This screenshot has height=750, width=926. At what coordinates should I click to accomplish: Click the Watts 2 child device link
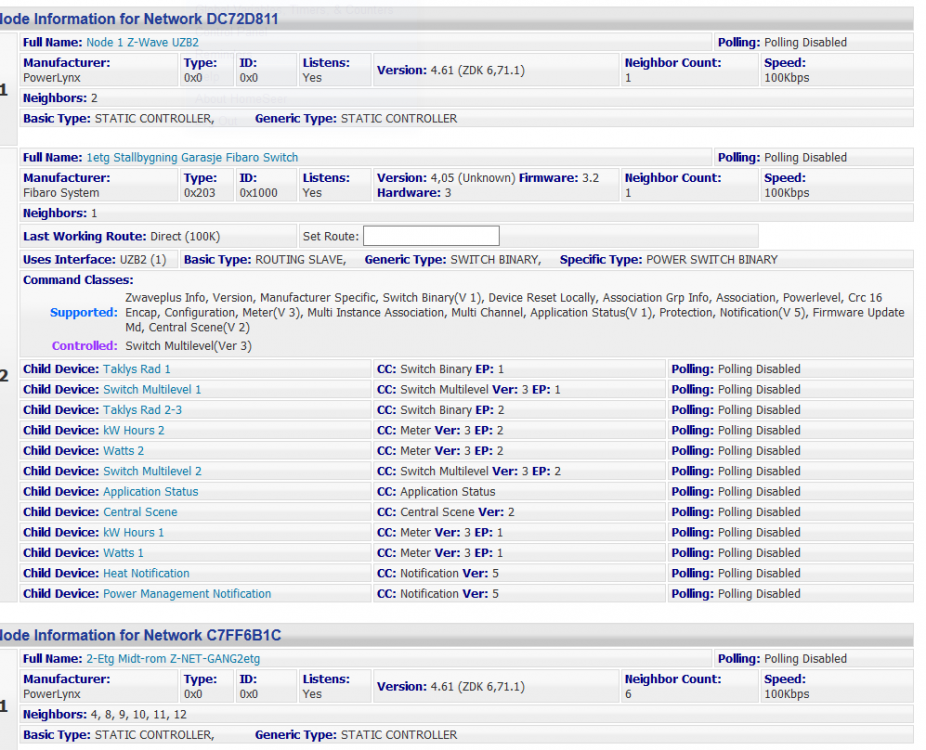124,451
